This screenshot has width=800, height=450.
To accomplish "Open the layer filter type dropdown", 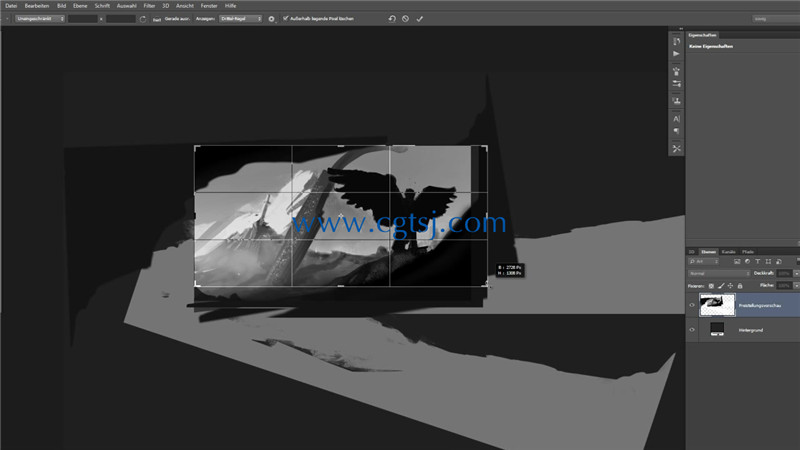I will click(704, 261).
